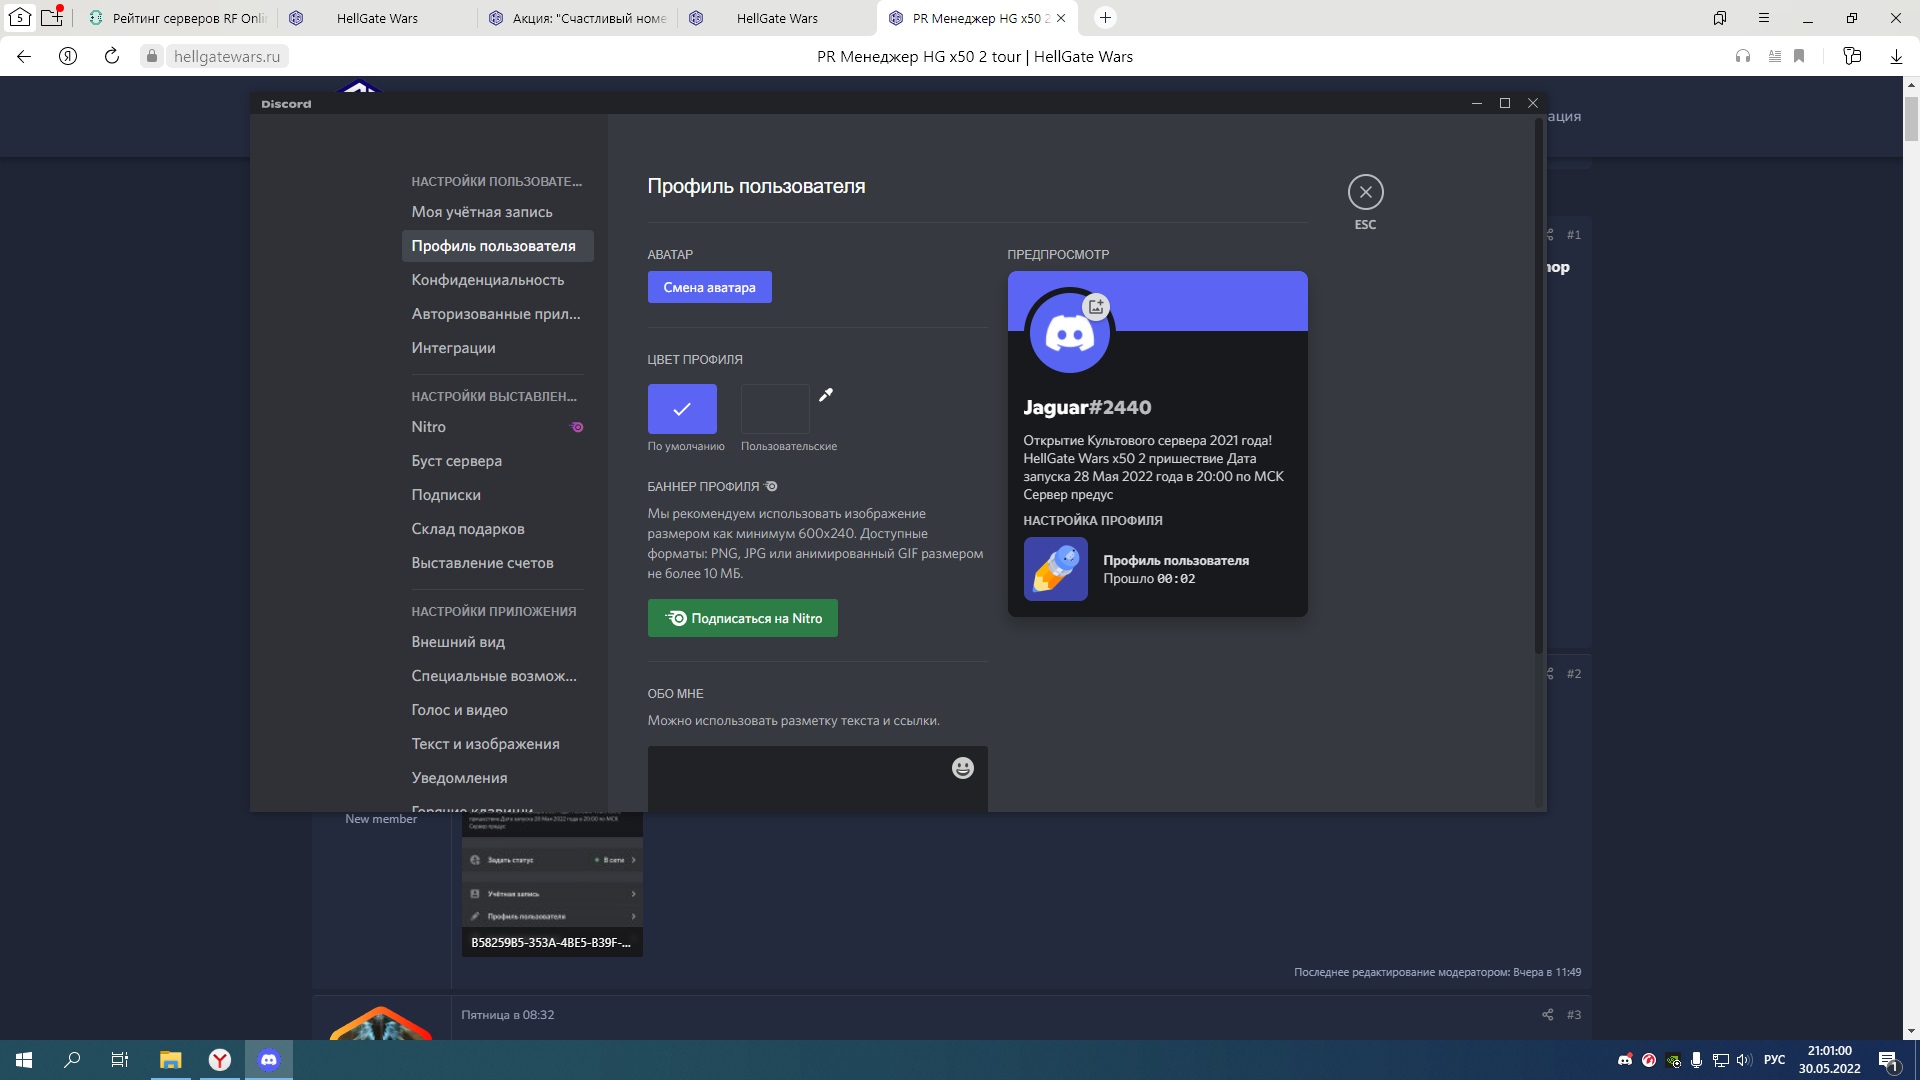Image resolution: width=1920 pixels, height=1080 pixels.
Task: Select the custom profile color swatch
Action: tap(775, 409)
